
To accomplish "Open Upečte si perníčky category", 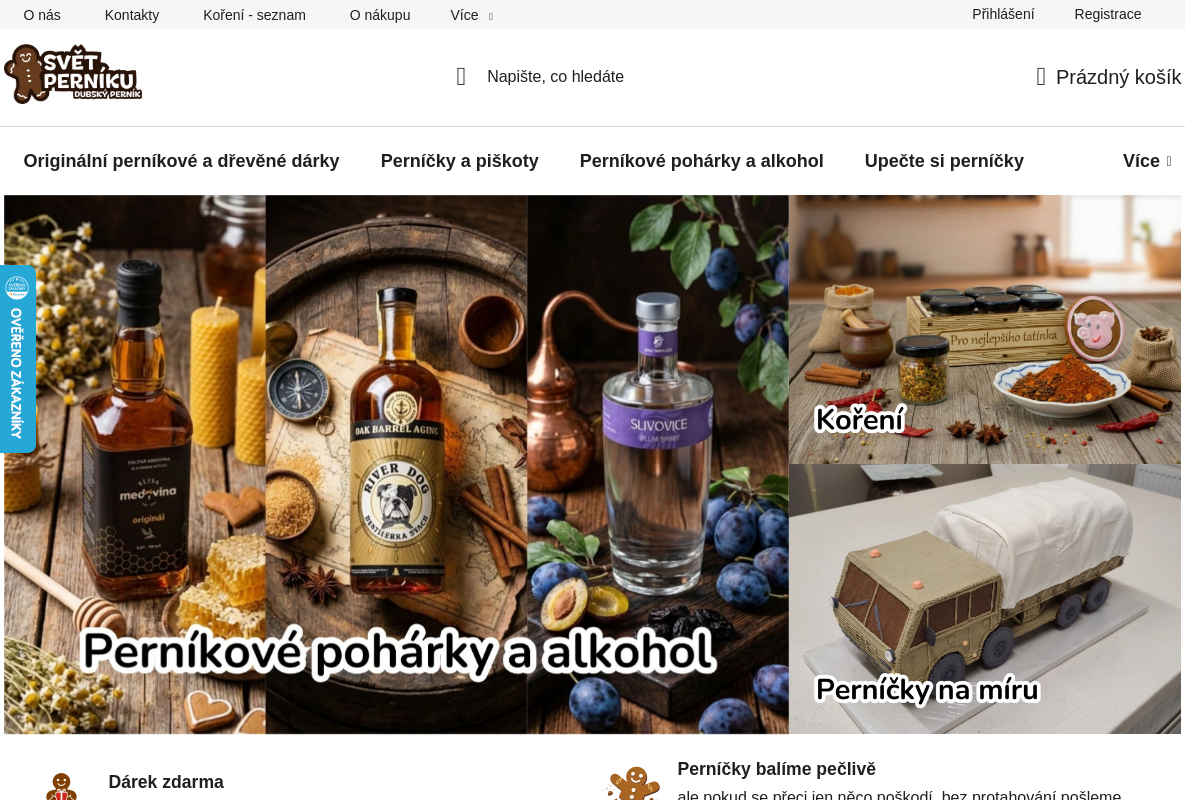I will 944,161.
